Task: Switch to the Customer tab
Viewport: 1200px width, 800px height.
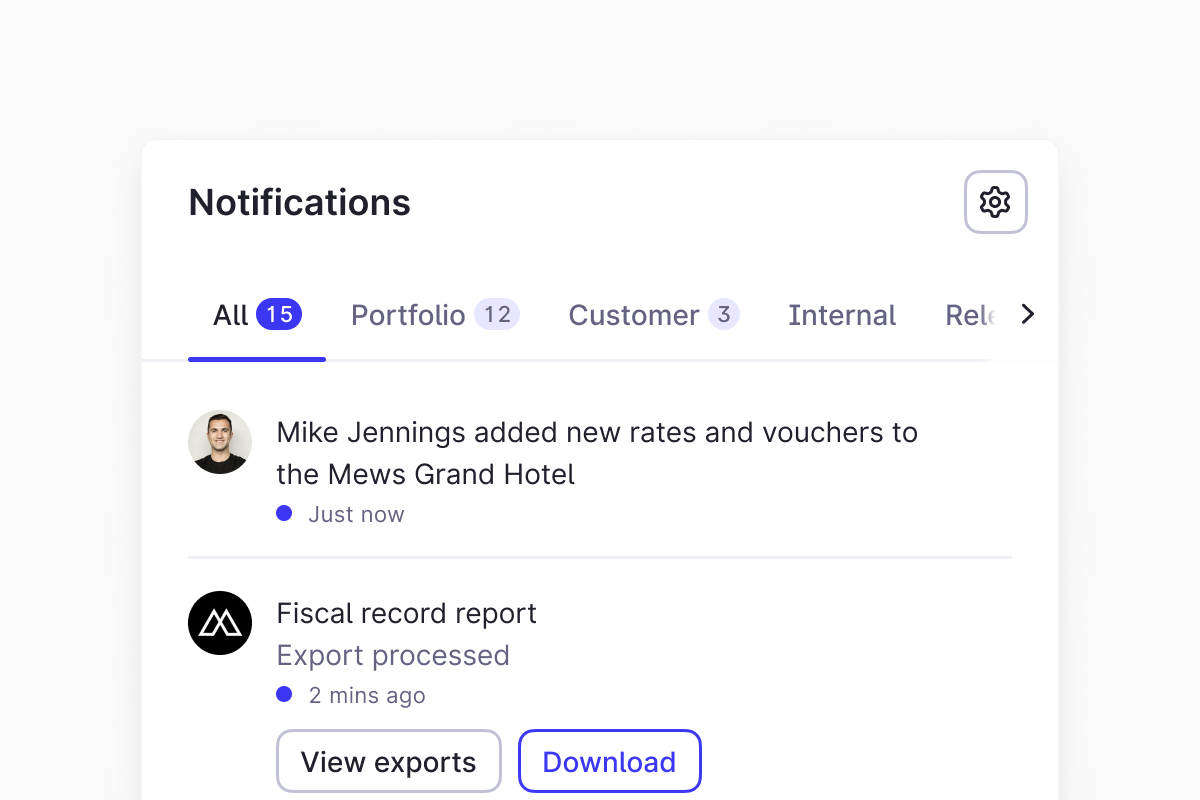Action: [x=633, y=316]
